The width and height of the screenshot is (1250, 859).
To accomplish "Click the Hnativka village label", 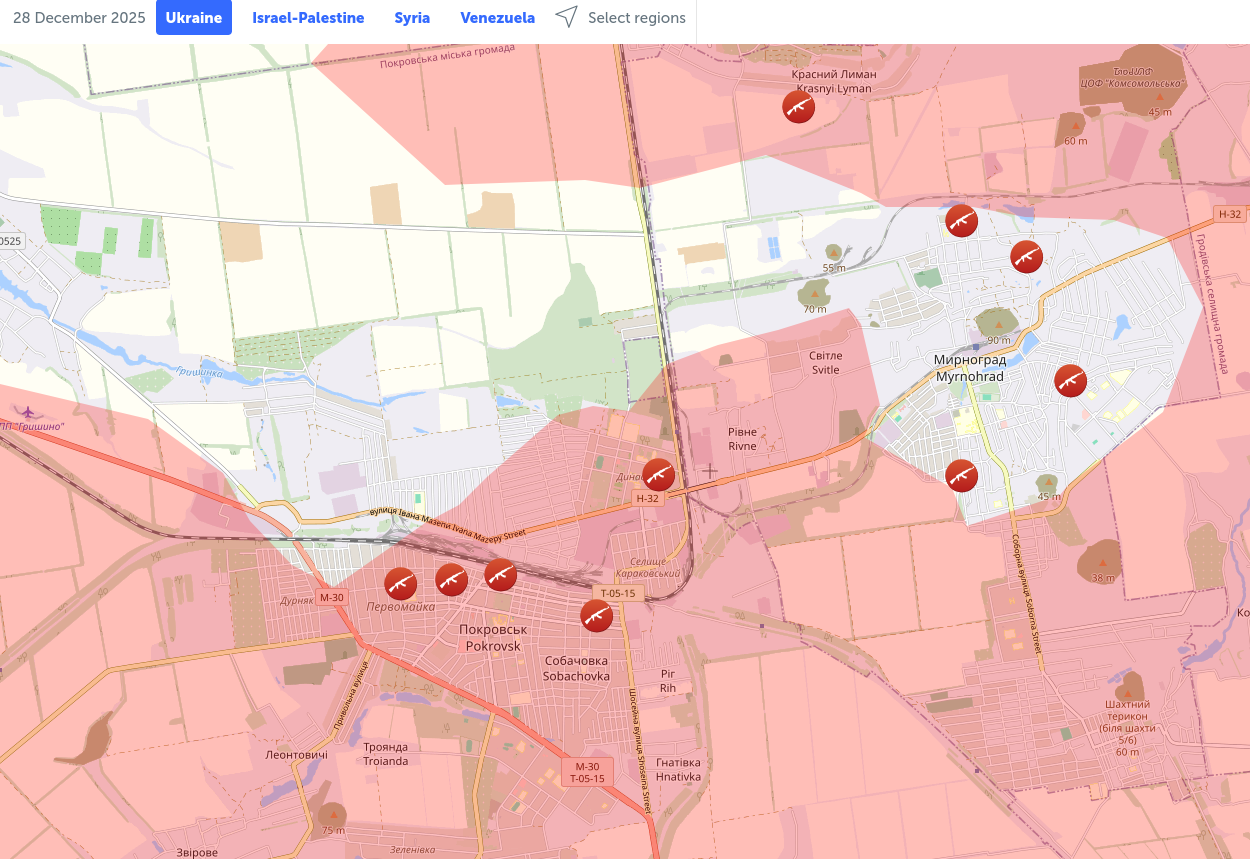I will (679, 769).
